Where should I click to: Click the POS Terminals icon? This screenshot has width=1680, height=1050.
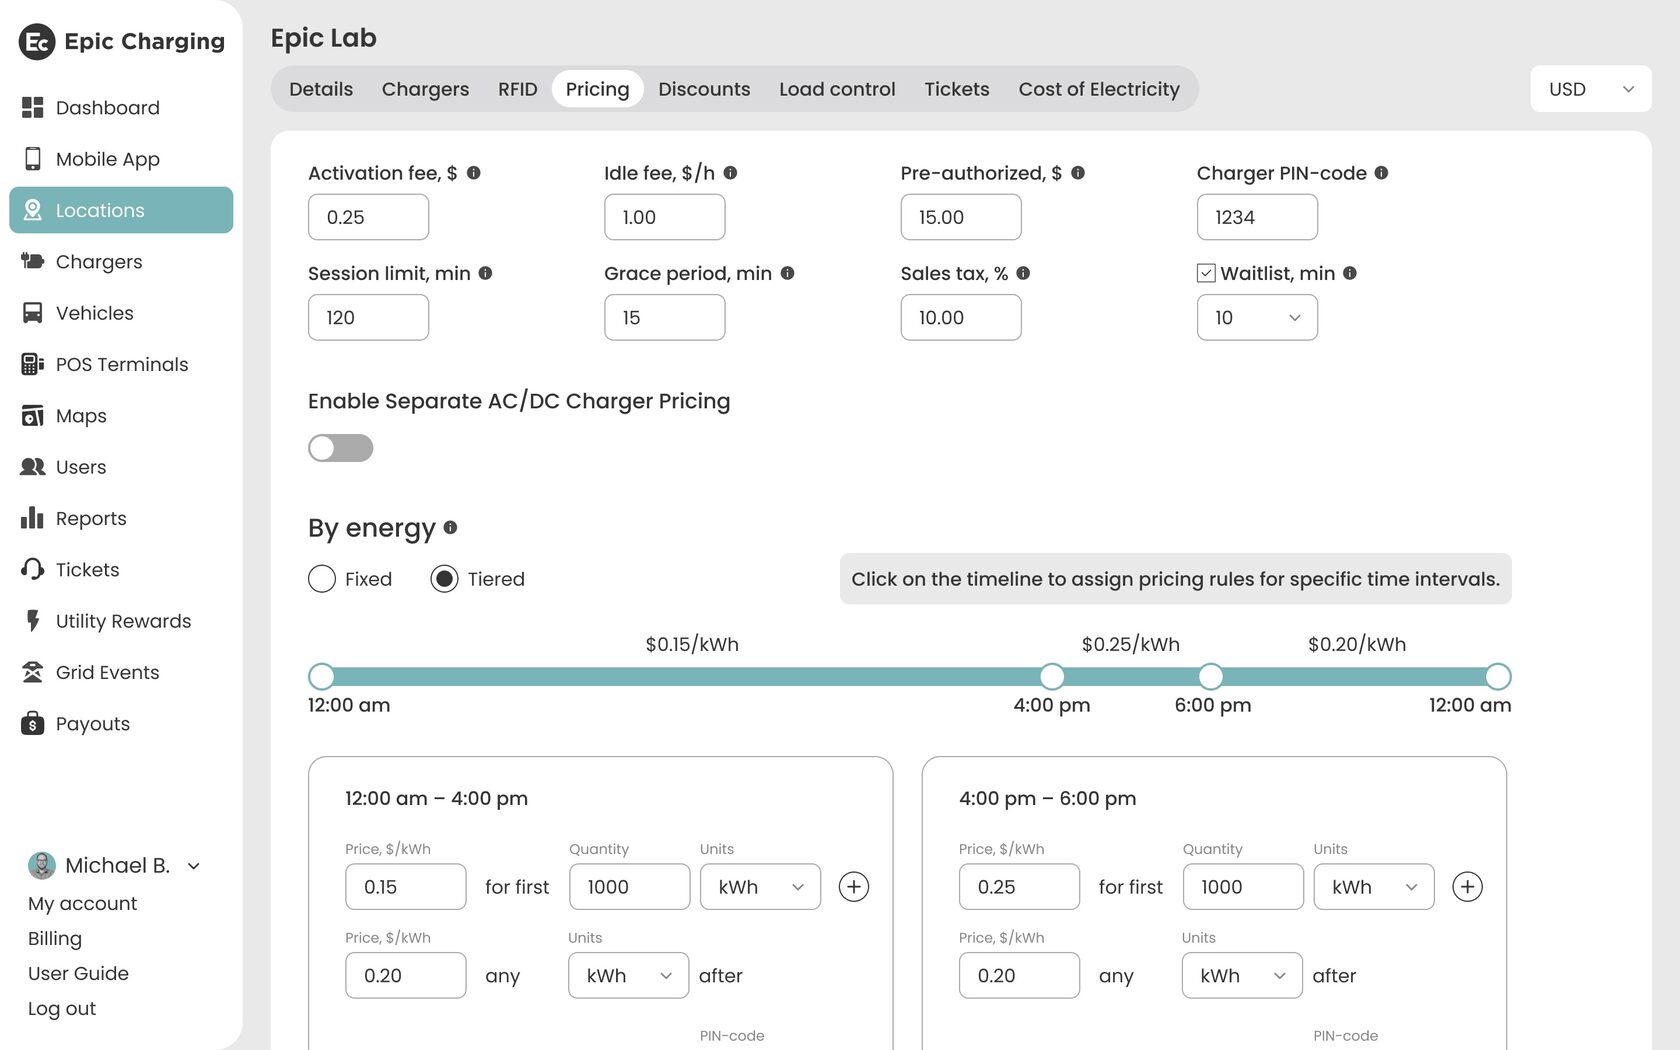click(x=33, y=364)
